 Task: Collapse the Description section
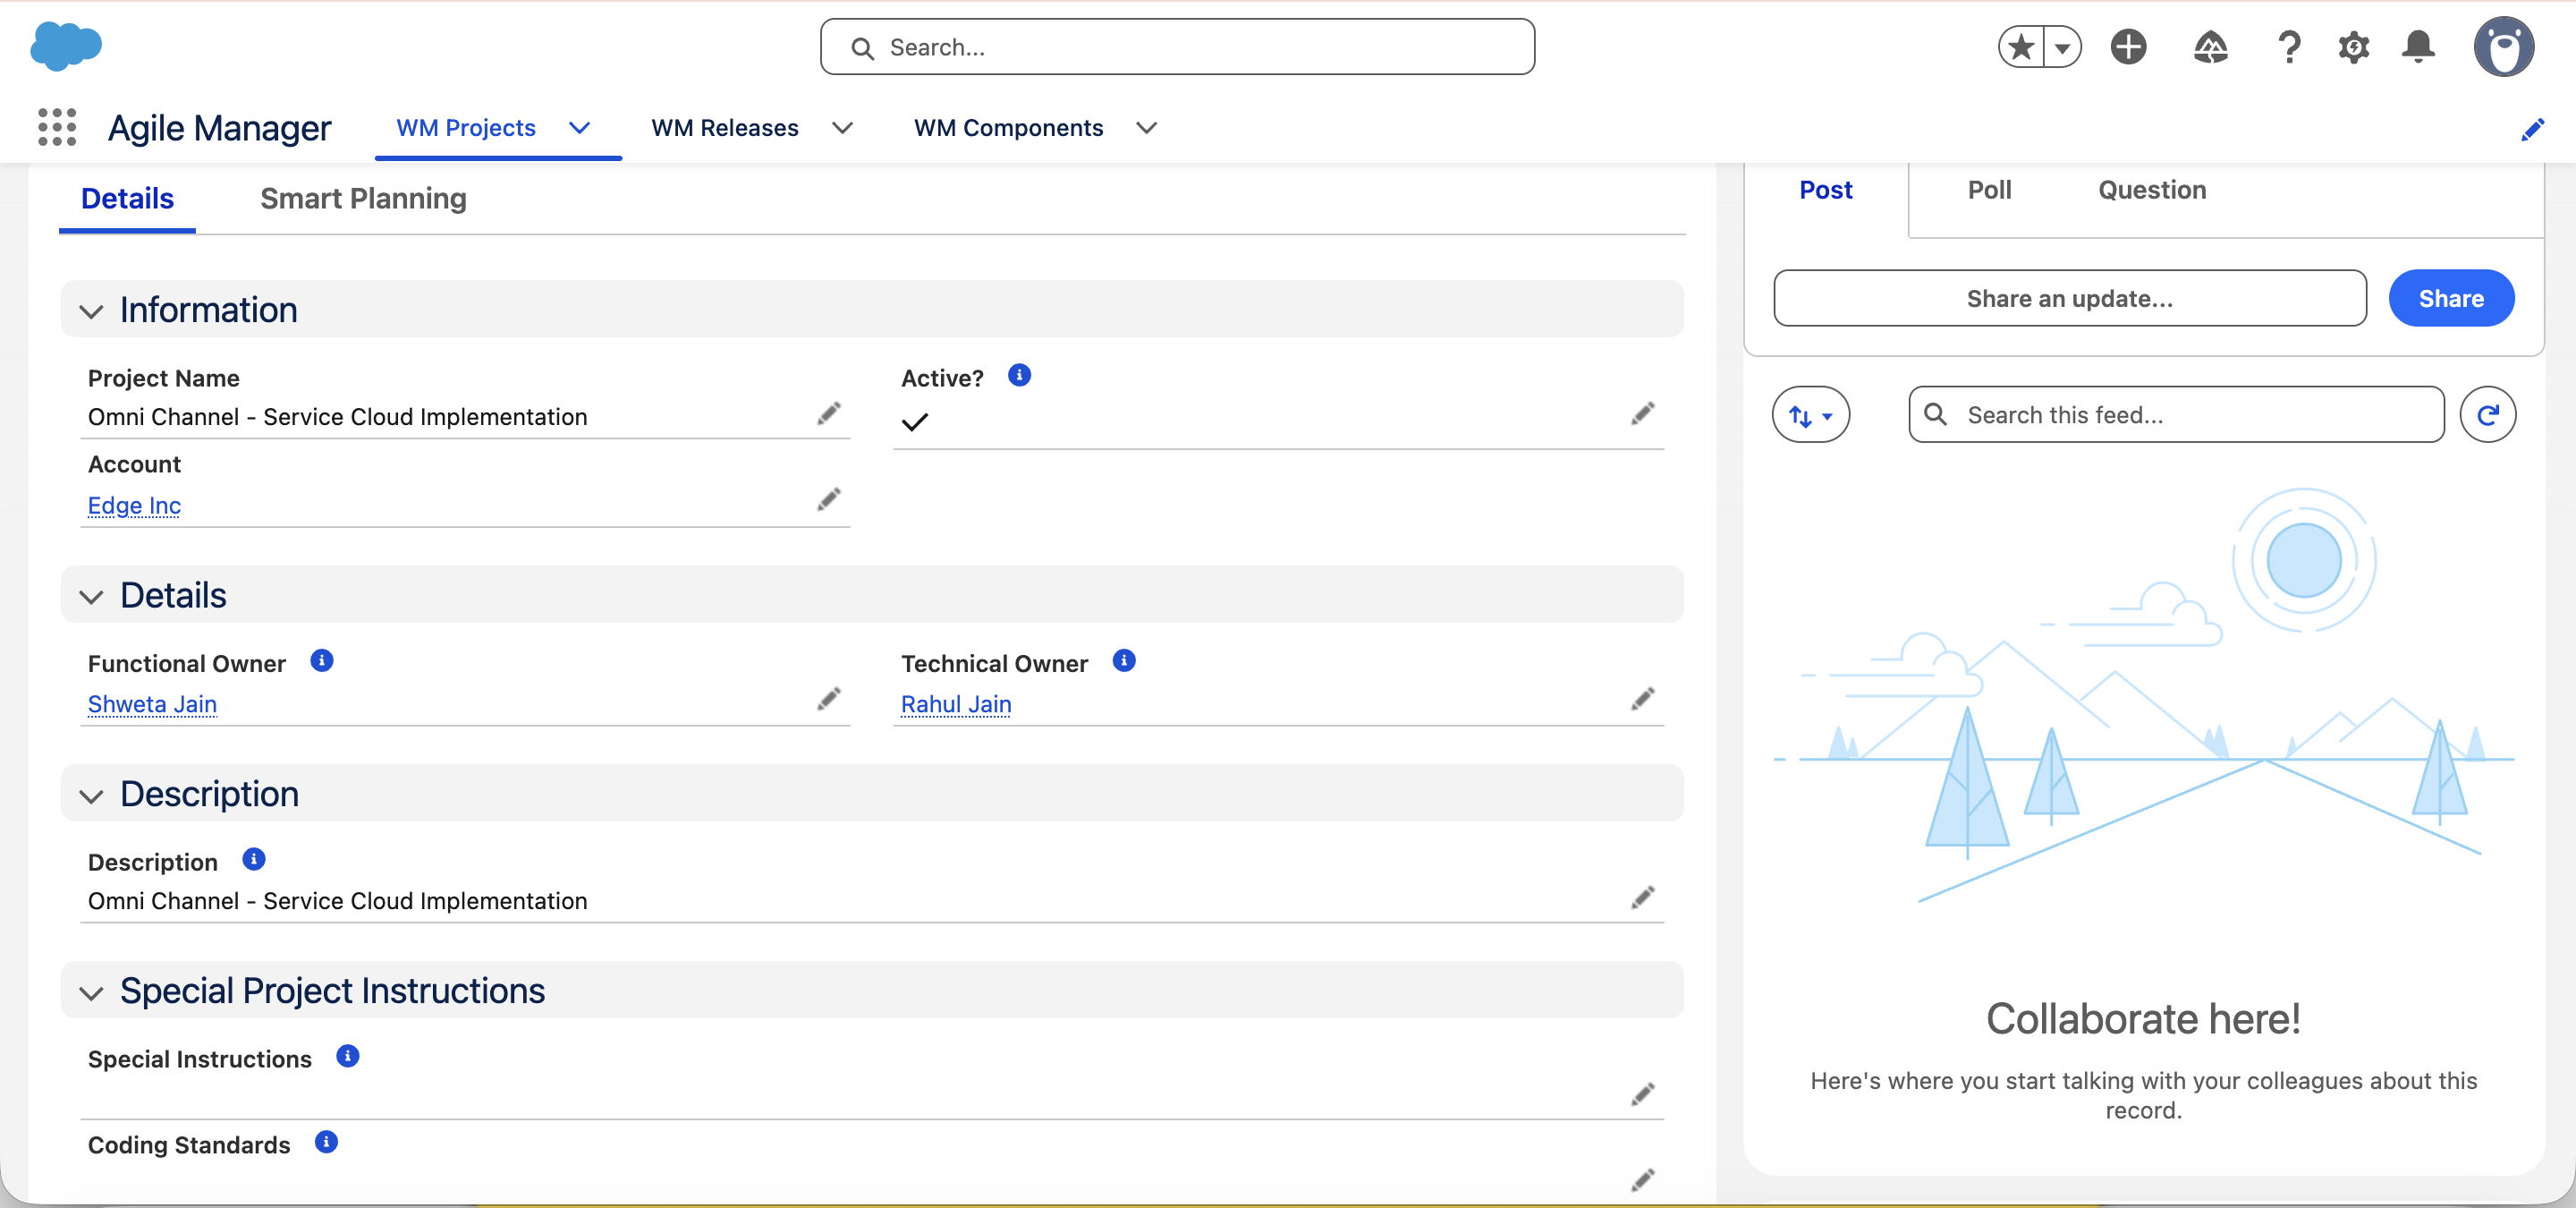91,796
